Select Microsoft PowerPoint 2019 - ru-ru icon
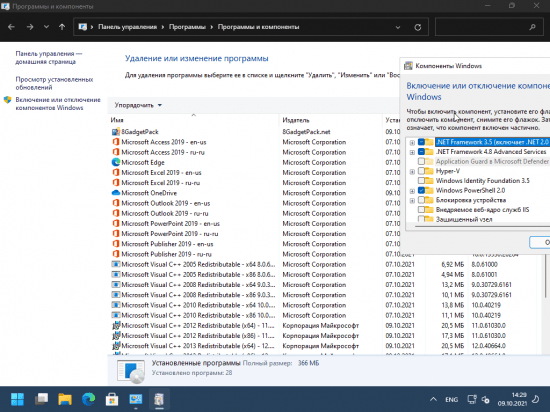 [116, 234]
